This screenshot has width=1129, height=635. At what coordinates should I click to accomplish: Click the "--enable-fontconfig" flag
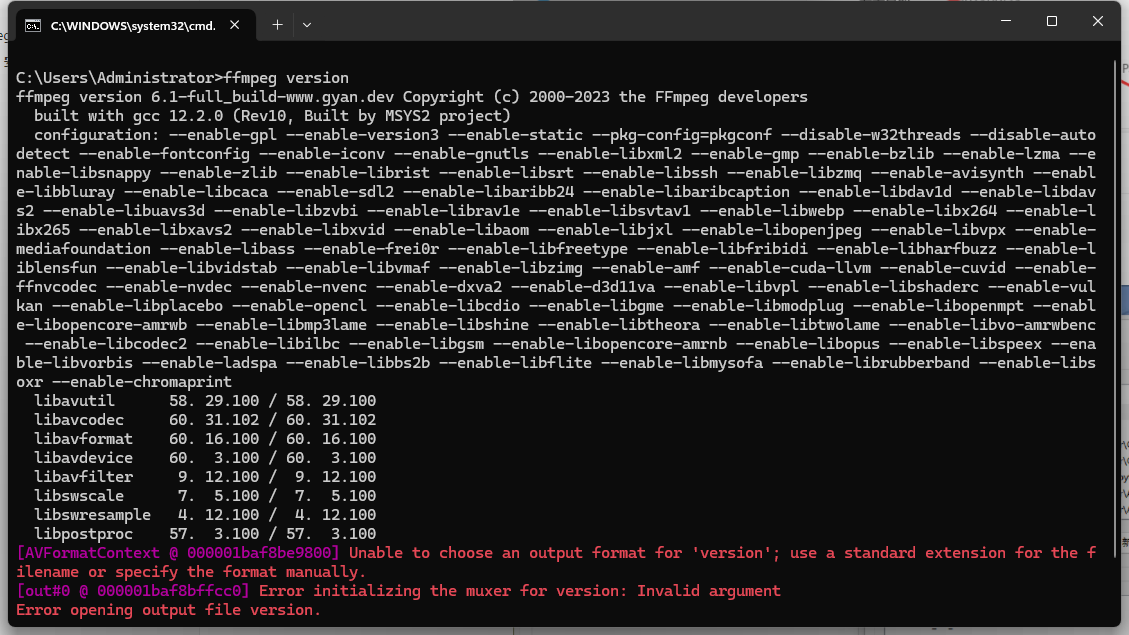click(164, 154)
